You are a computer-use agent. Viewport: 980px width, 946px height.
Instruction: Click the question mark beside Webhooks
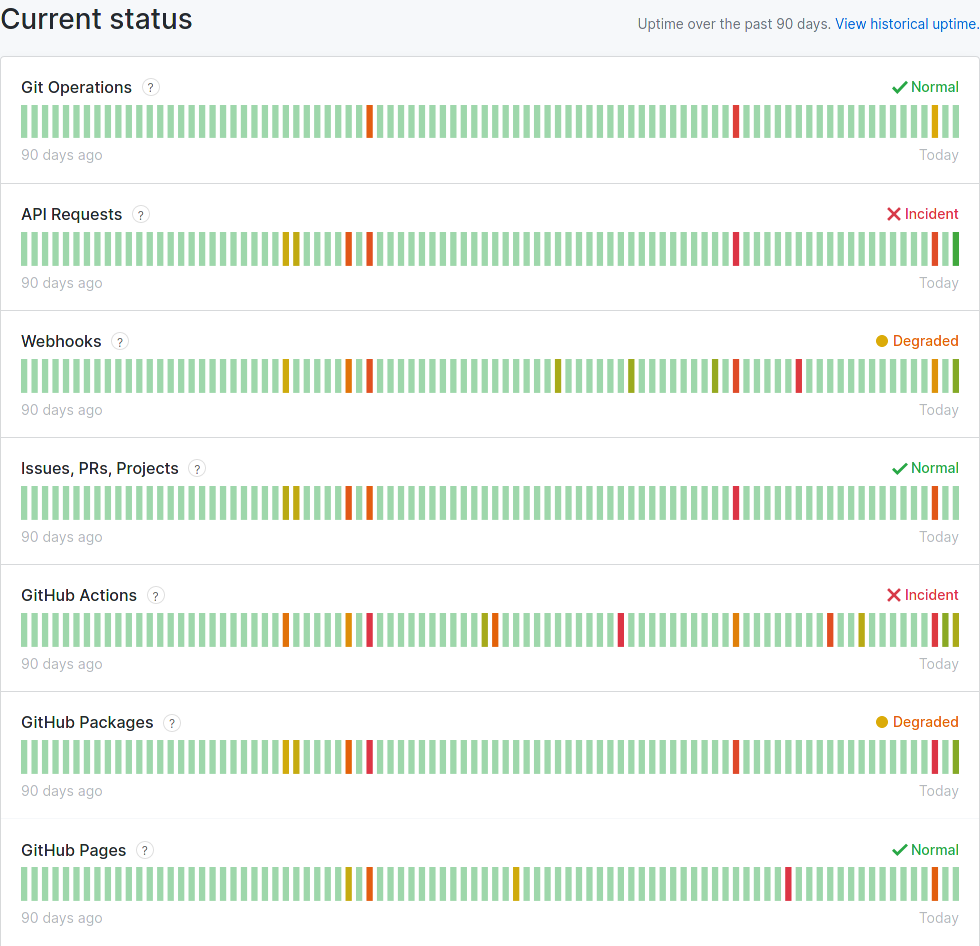[120, 341]
